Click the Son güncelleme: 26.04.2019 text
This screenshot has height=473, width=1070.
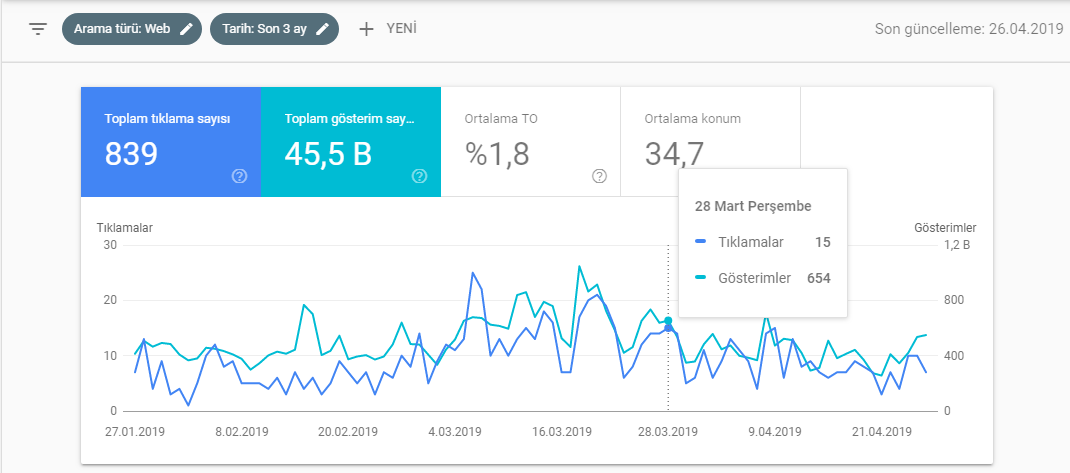coord(969,29)
